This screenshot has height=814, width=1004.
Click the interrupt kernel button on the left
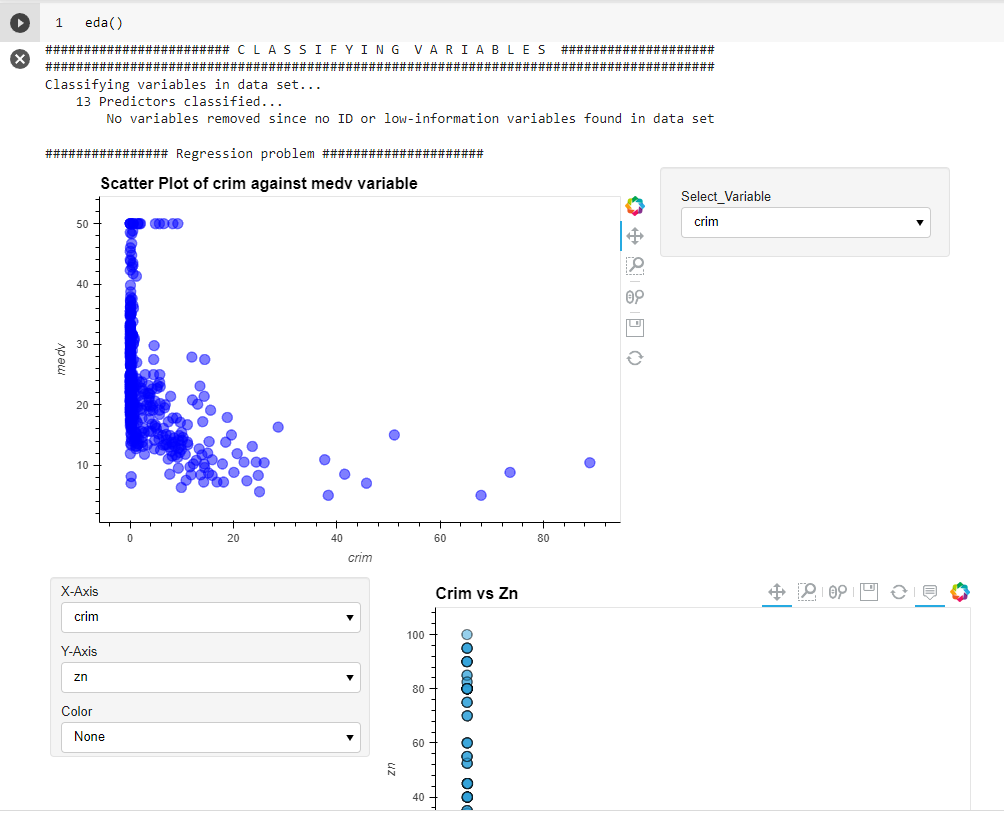[18, 59]
